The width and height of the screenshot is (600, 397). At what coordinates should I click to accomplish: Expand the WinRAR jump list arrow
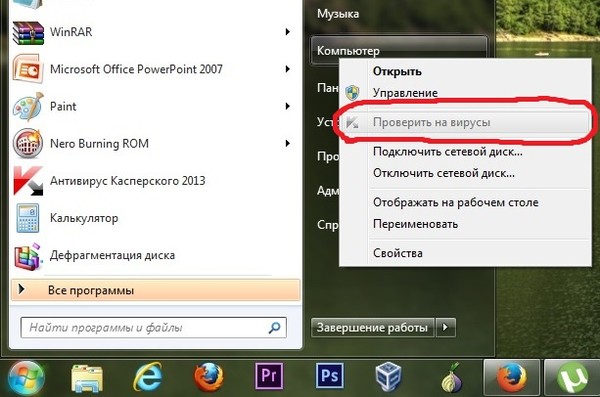coord(287,32)
